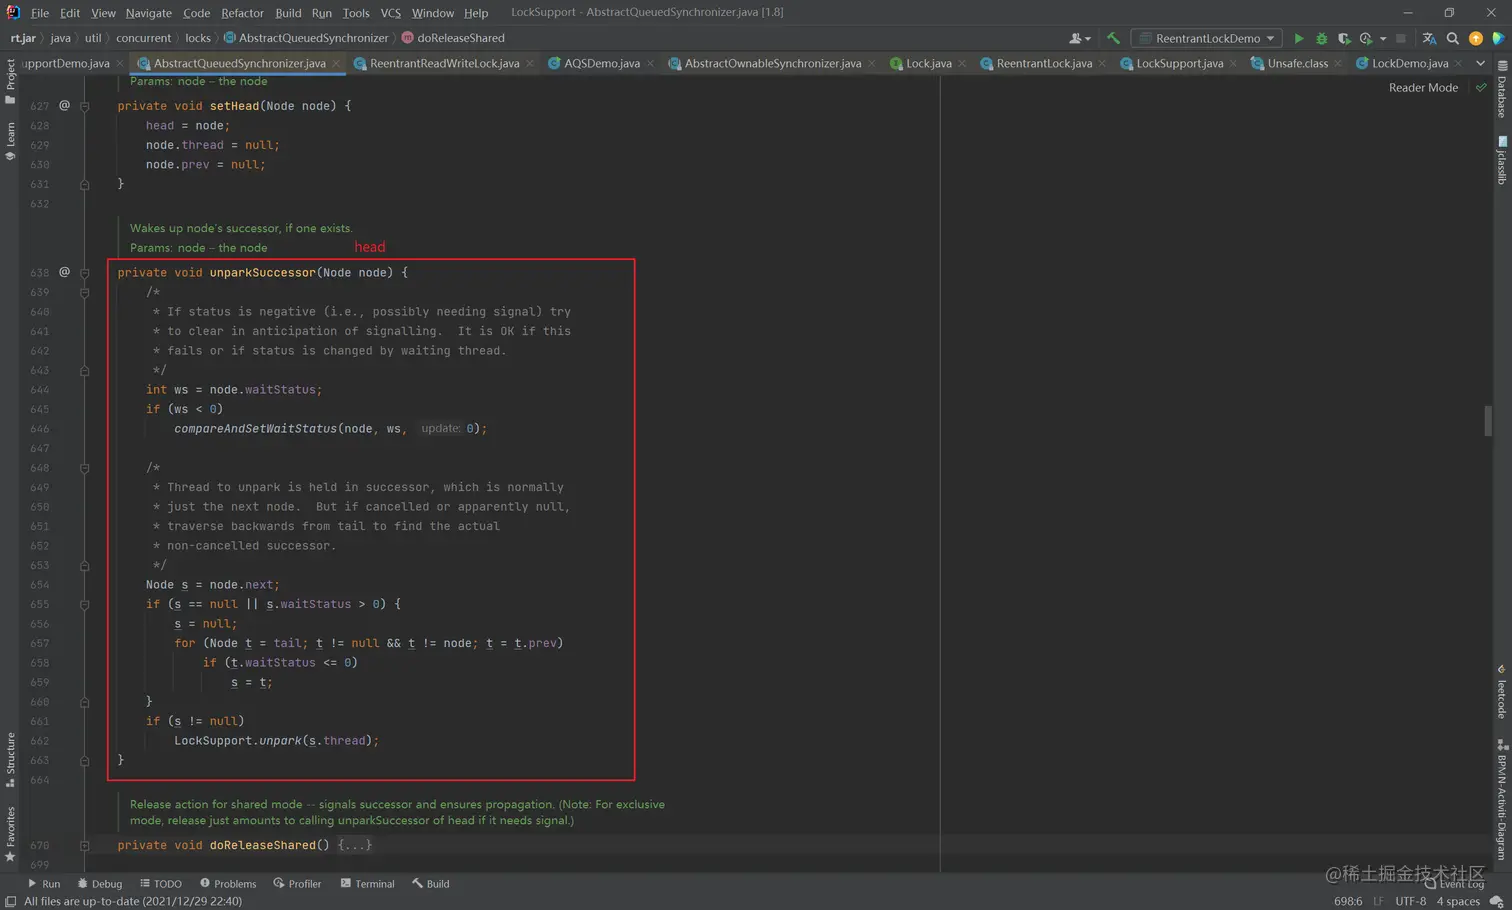1512x910 pixels.
Task: Switch to ReentrantReadWriteLock.java tab
Action: click(x=444, y=63)
